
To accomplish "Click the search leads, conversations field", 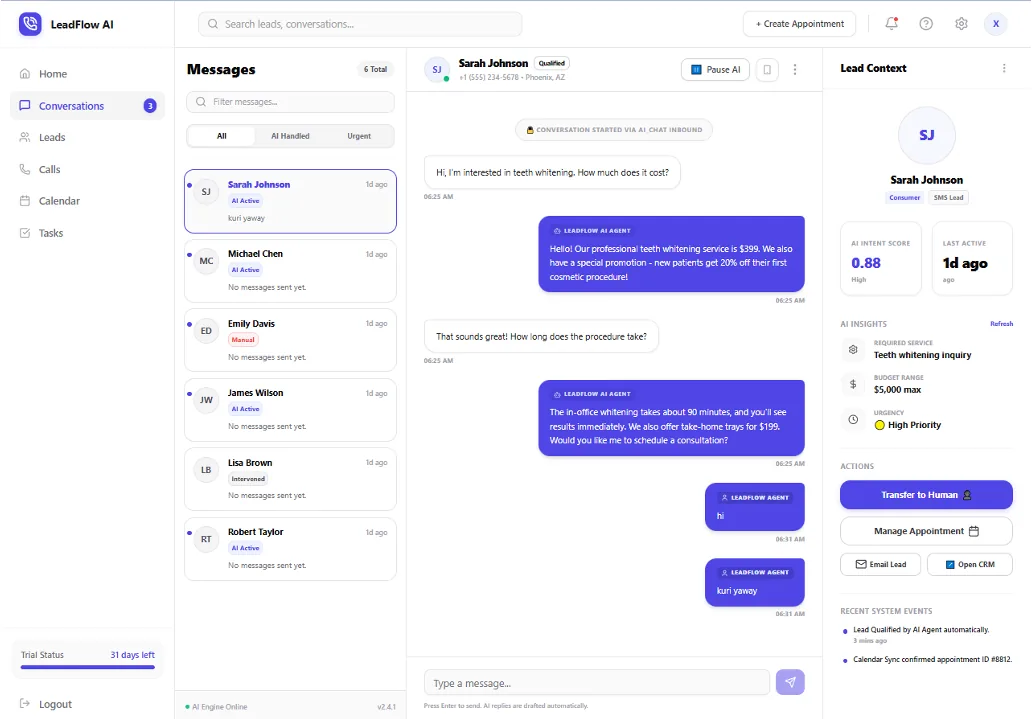I will pyautogui.click(x=360, y=24).
